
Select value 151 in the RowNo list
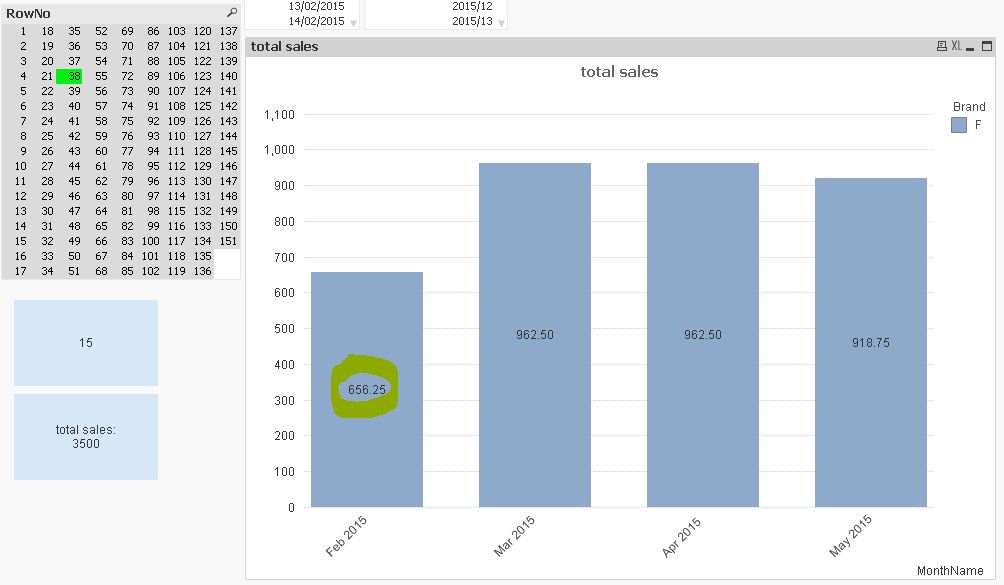227,241
